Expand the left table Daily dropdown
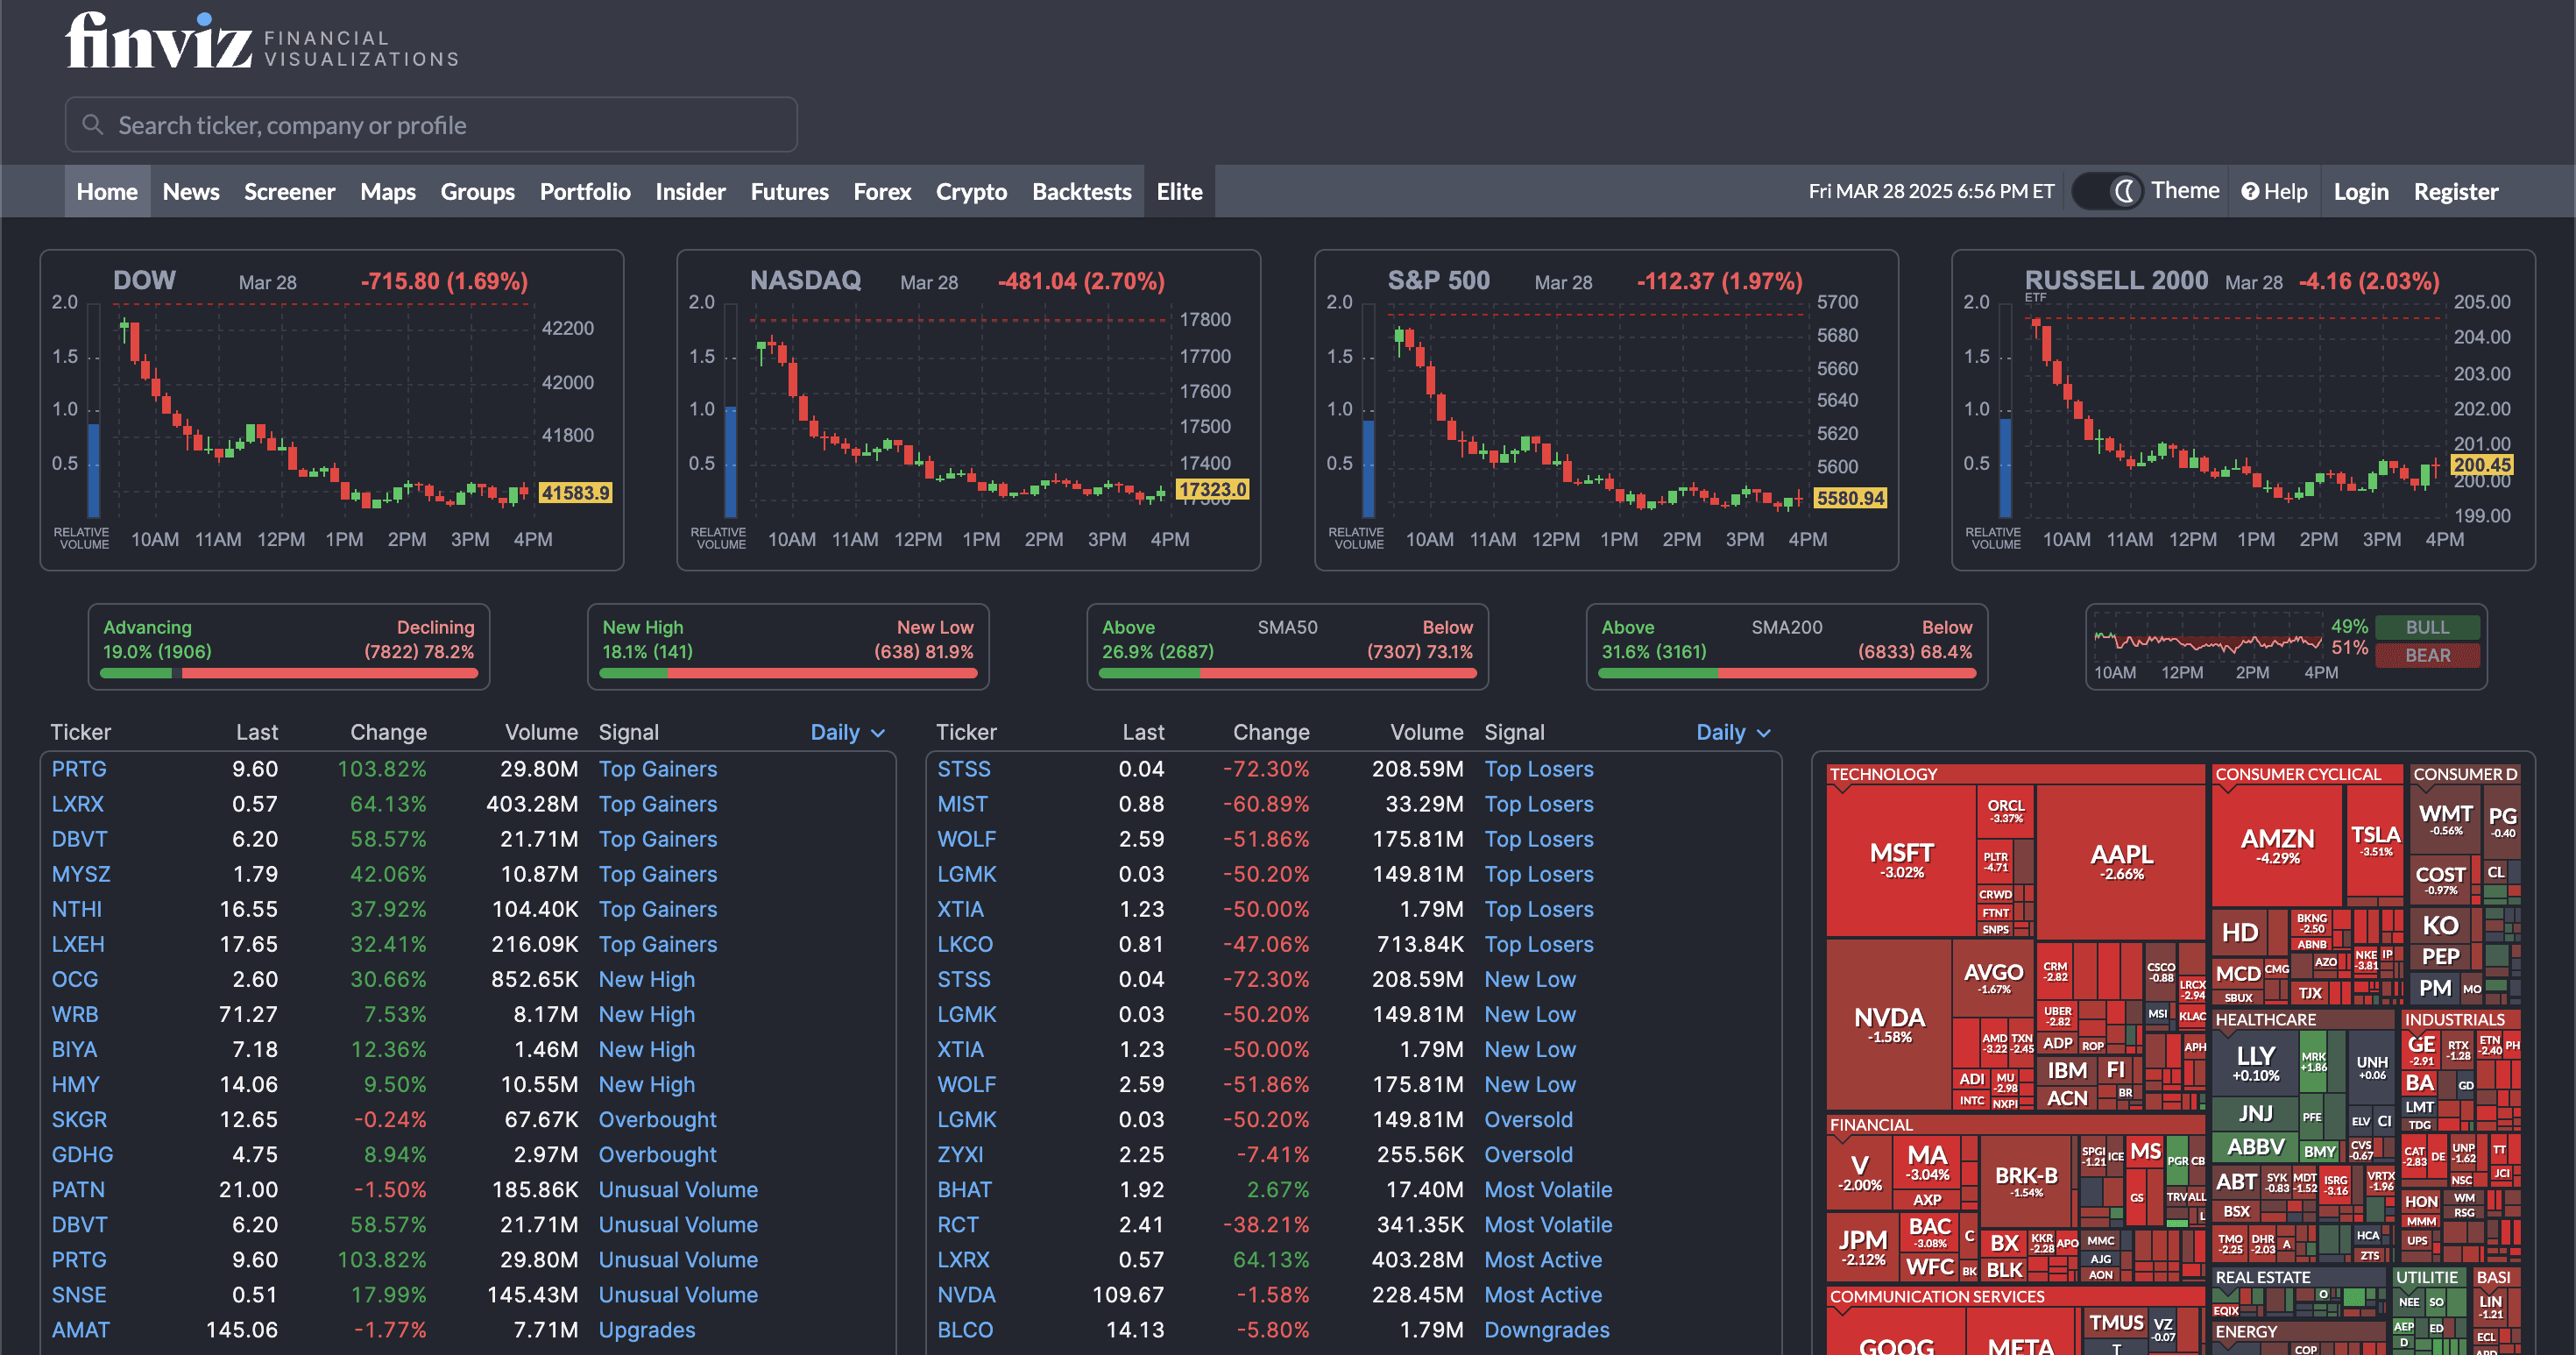Screen dimensions: 2576x1355 (x=847, y=732)
